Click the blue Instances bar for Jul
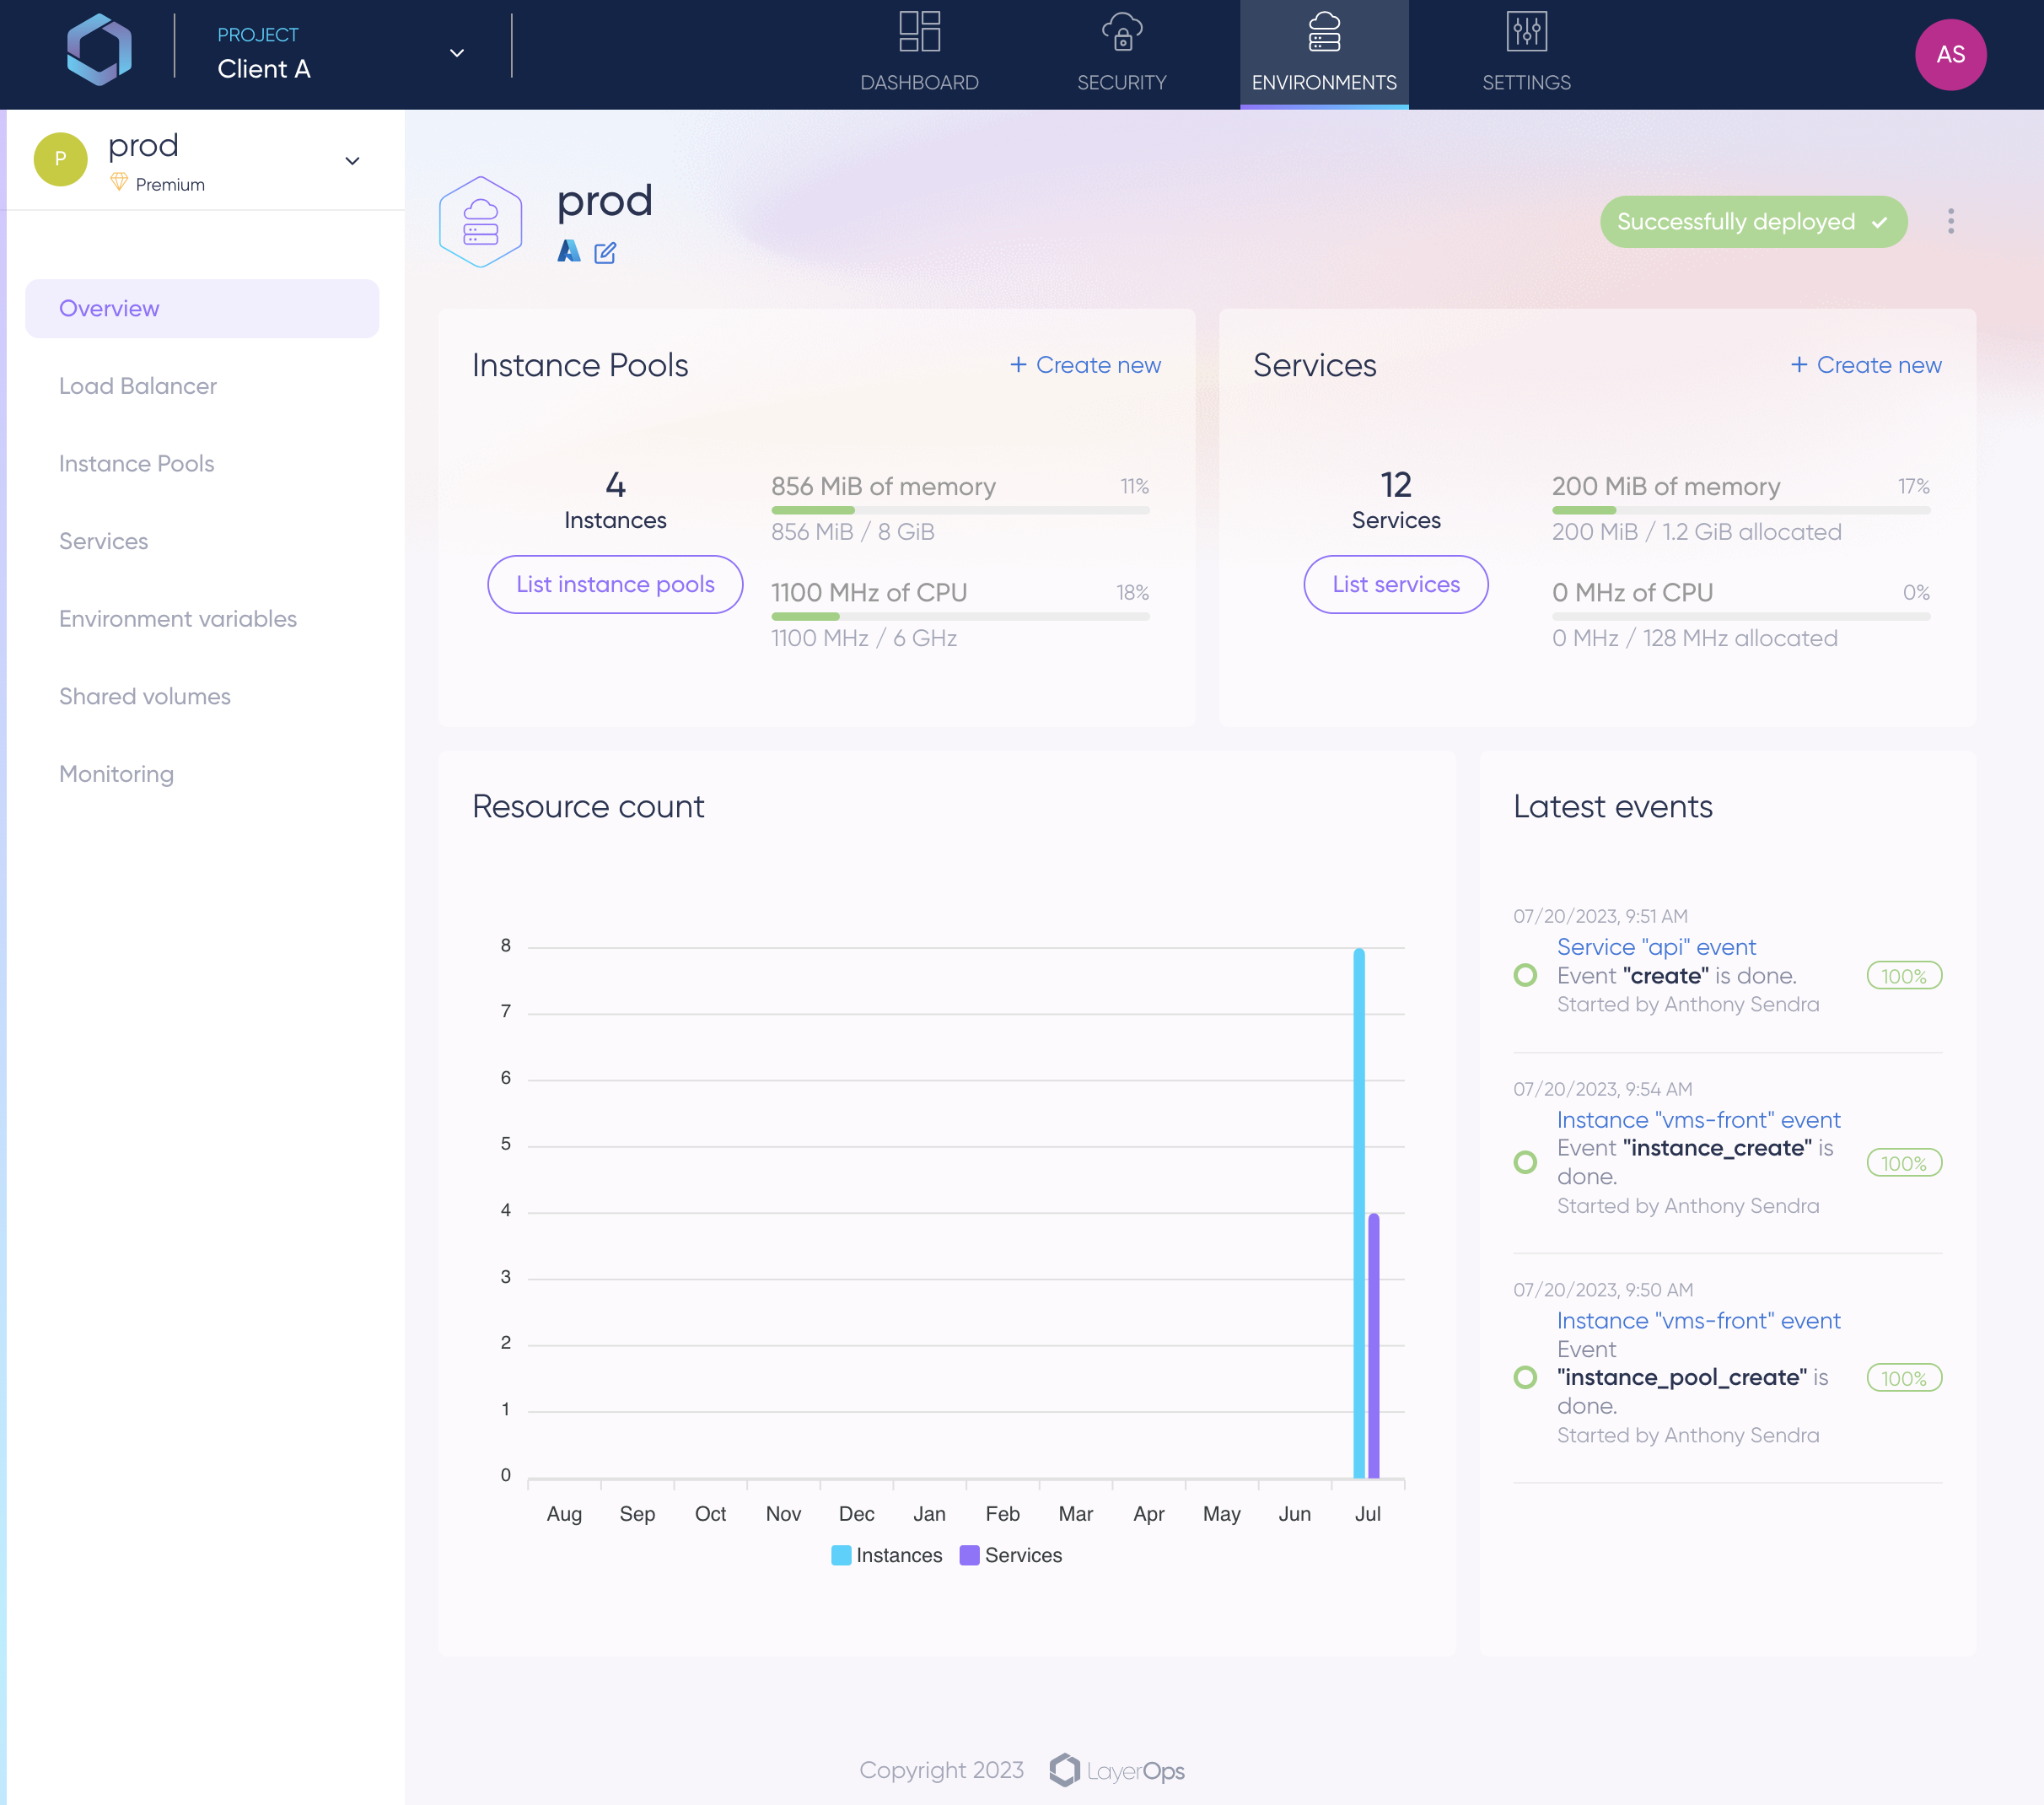 [x=1359, y=1213]
